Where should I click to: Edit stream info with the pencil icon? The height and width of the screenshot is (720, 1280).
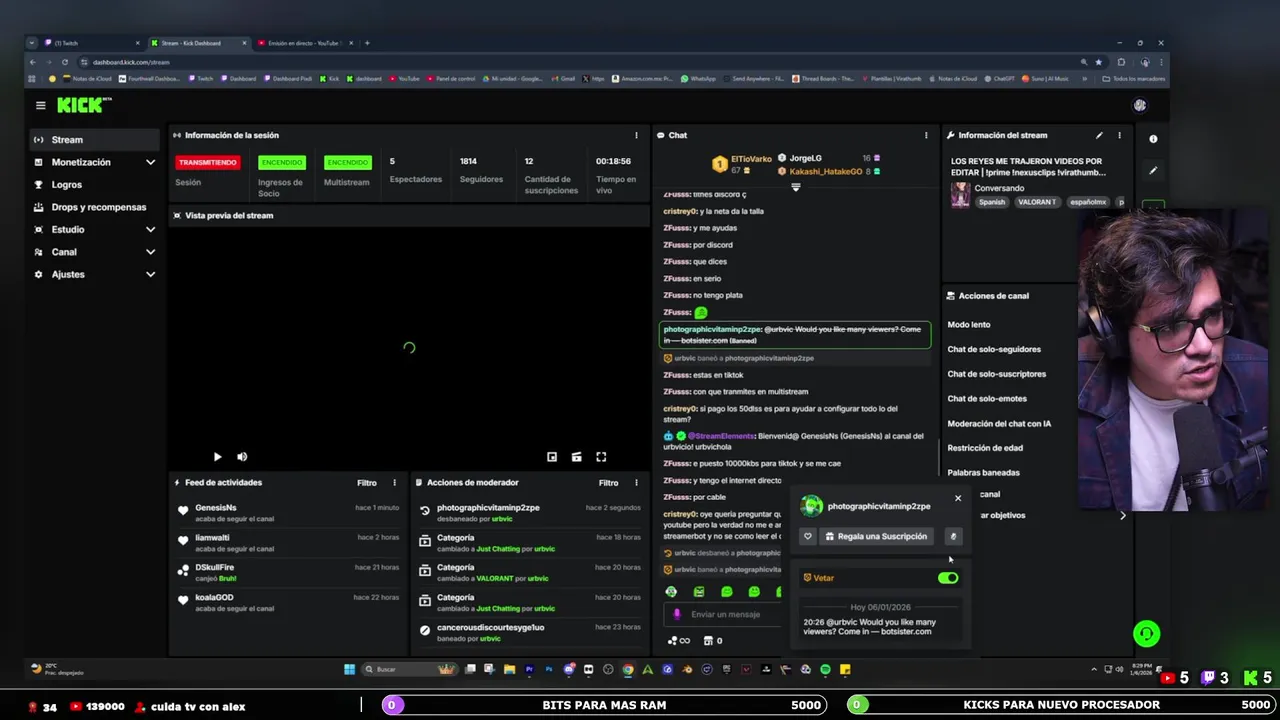click(x=1099, y=135)
